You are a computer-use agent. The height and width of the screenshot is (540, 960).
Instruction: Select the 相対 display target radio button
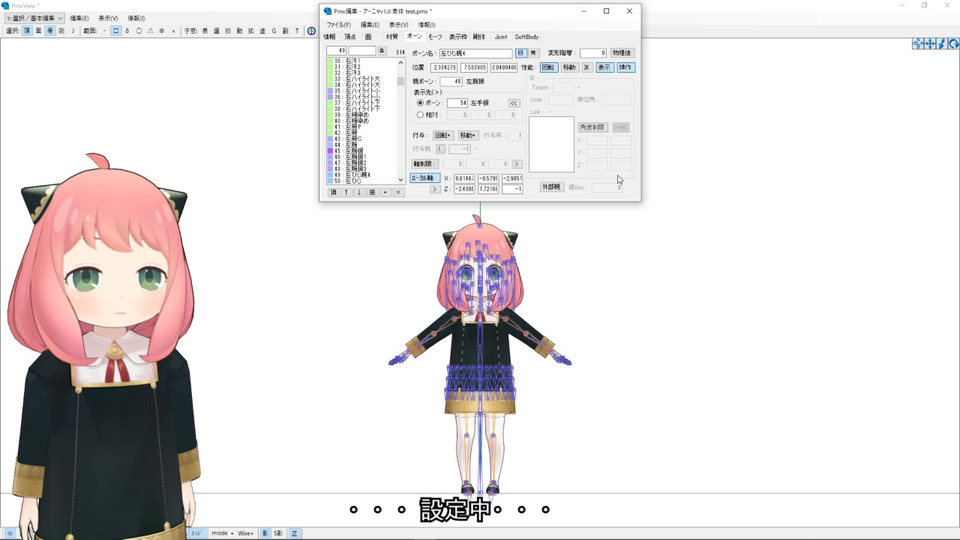(420, 114)
